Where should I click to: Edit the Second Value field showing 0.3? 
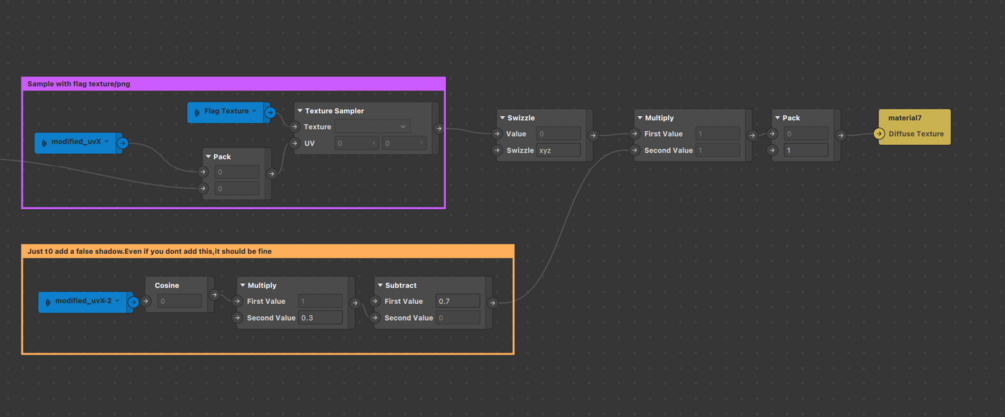[x=320, y=318]
